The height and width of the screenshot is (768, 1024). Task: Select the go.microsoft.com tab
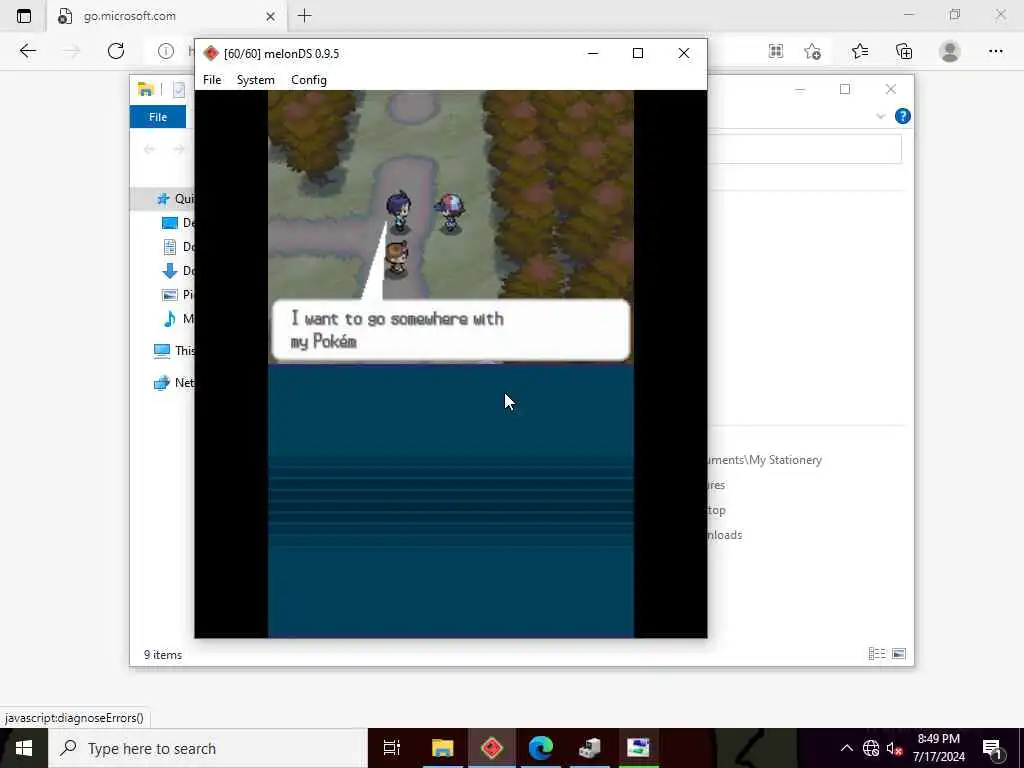pos(167,16)
